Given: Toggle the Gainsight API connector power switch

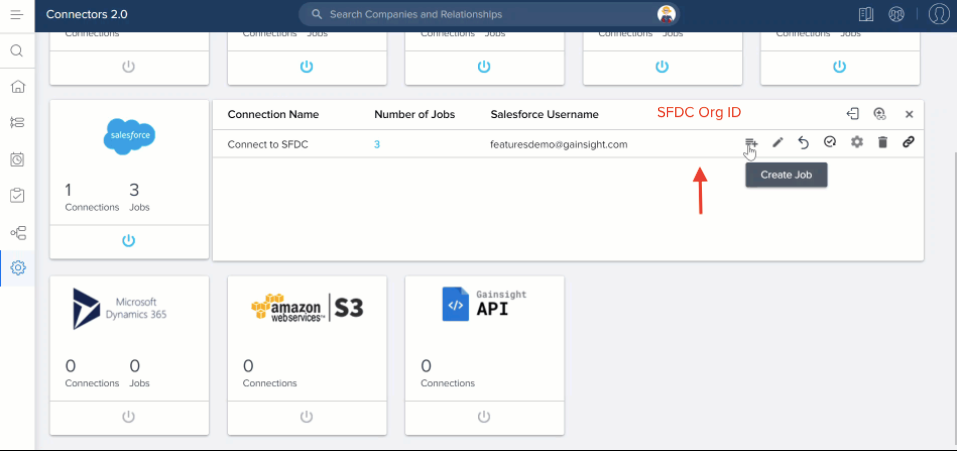Looking at the screenshot, I should tap(484, 417).
